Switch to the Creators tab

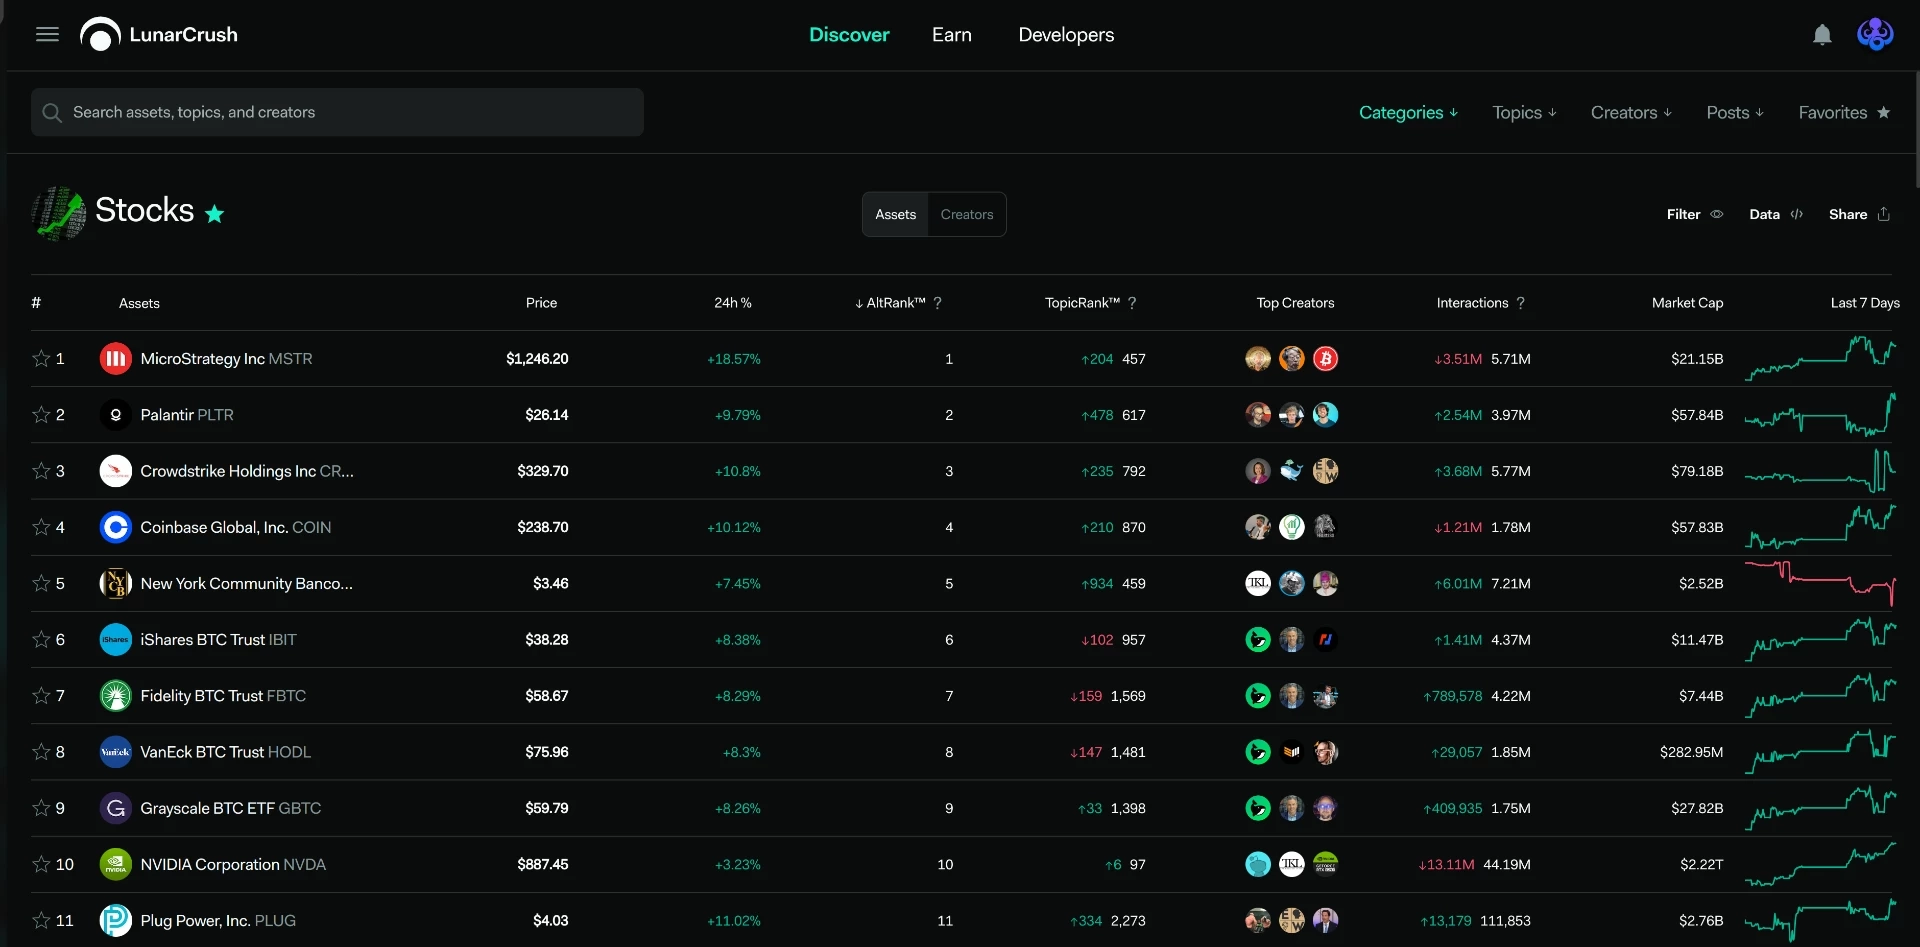pyautogui.click(x=967, y=214)
